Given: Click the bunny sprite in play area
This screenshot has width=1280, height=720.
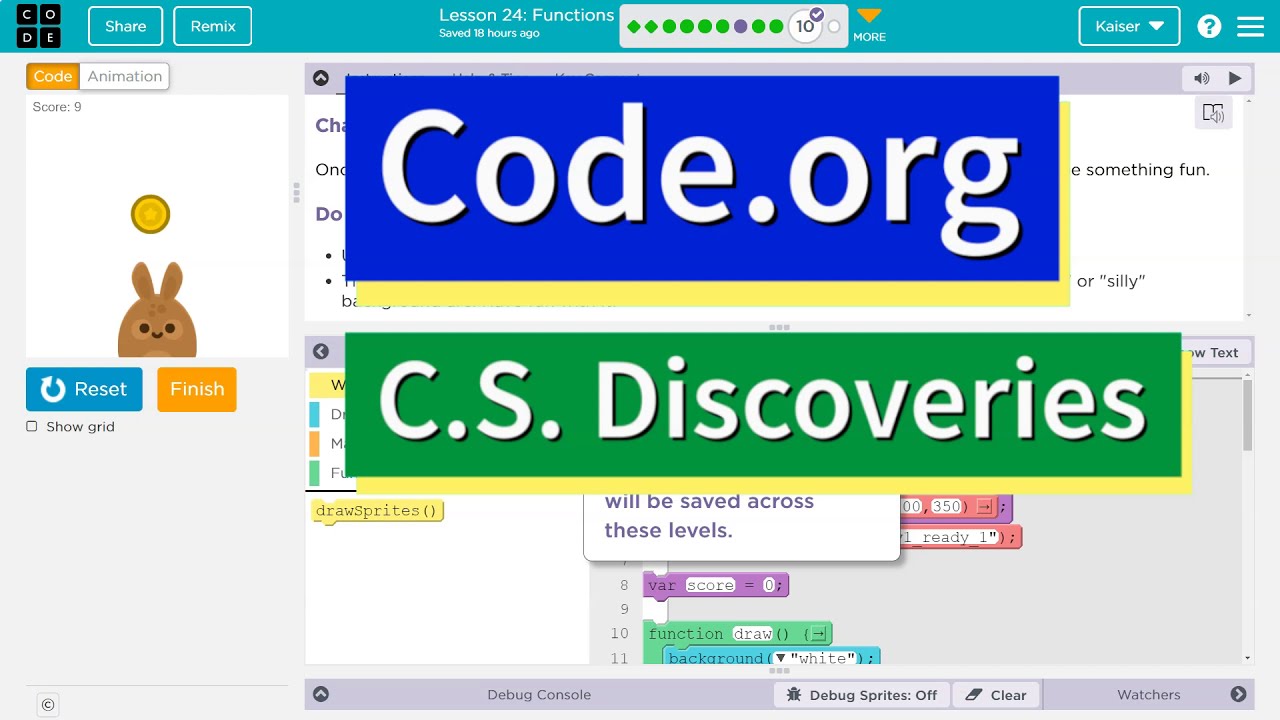Looking at the screenshot, I should tap(157, 310).
